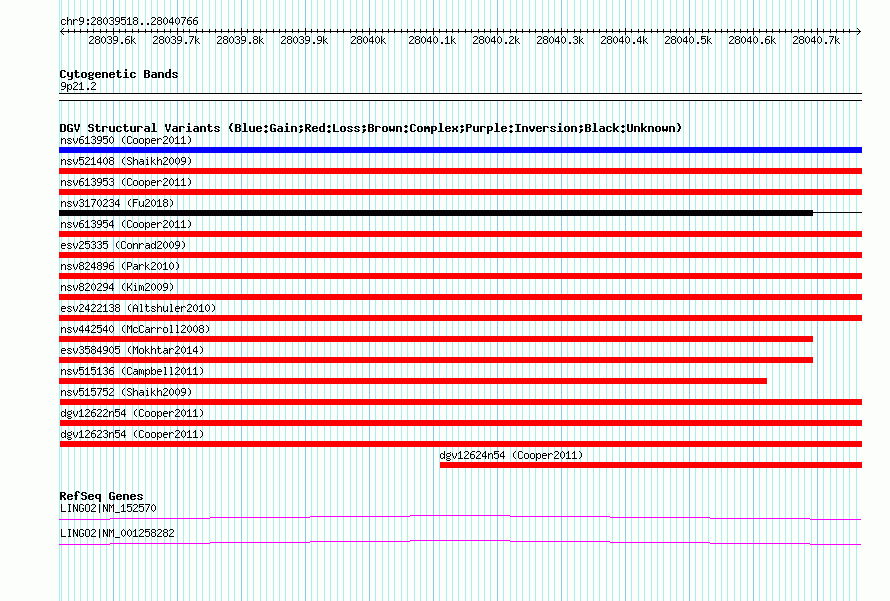Select the 9p21.2 band label
The height and width of the screenshot is (601, 890).
coord(78,86)
